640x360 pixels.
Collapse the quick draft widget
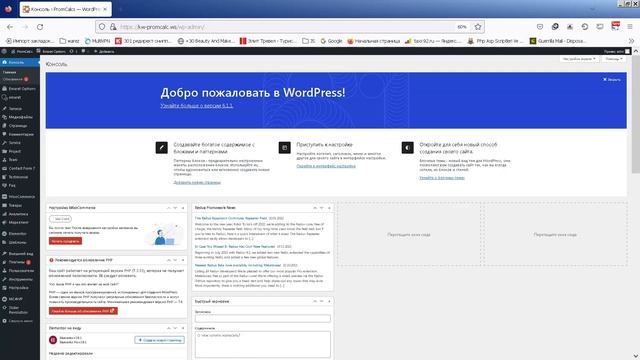329,301
